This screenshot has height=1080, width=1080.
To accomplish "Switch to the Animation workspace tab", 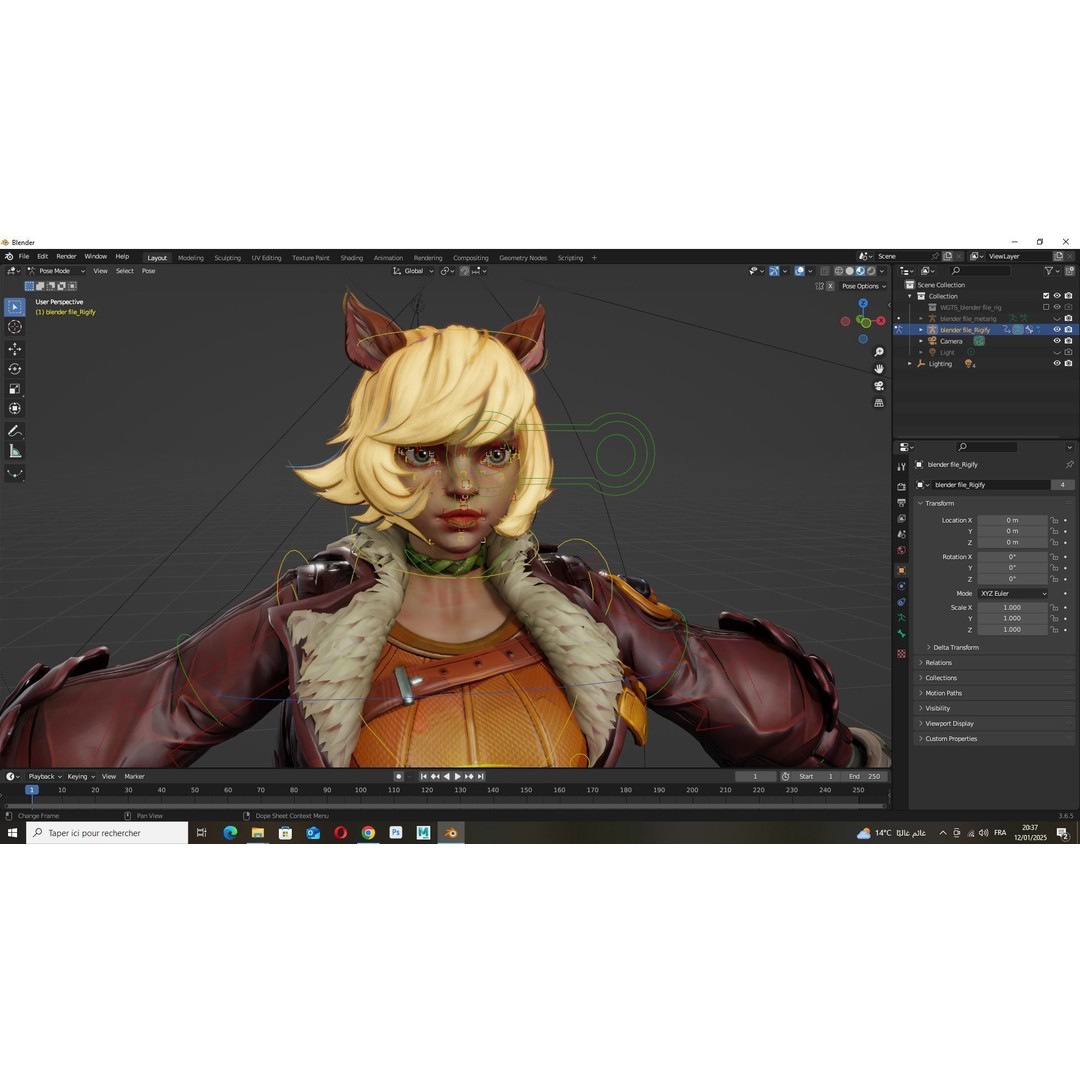I will coord(388,258).
